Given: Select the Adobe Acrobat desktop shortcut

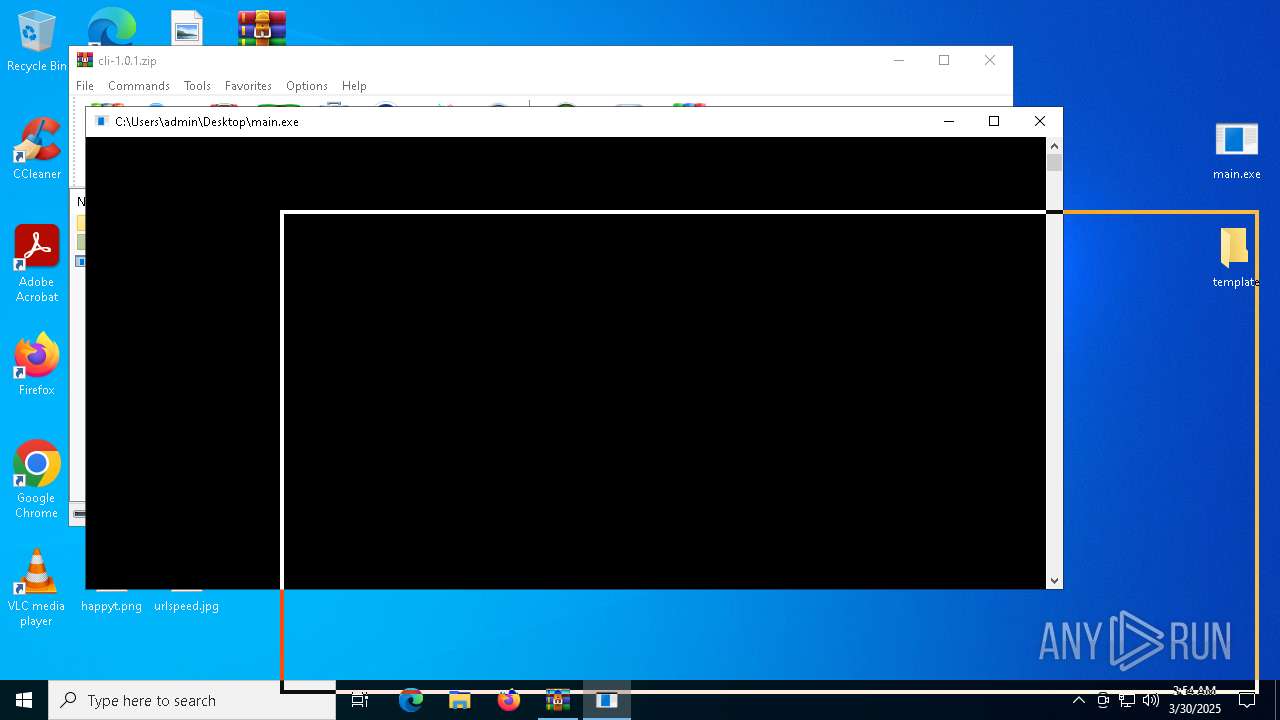Looking at the screenshot, I should tap(36, 263).
